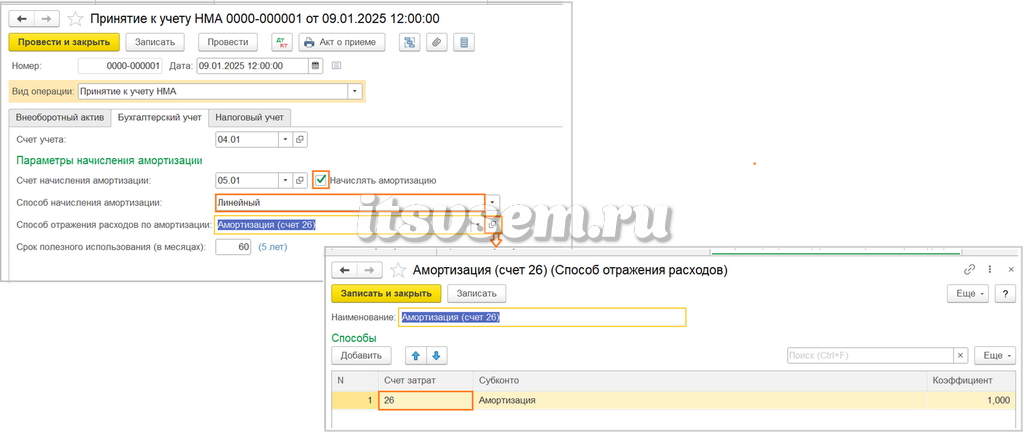Go forward in the Амортизация (счет 26) window

369,270
